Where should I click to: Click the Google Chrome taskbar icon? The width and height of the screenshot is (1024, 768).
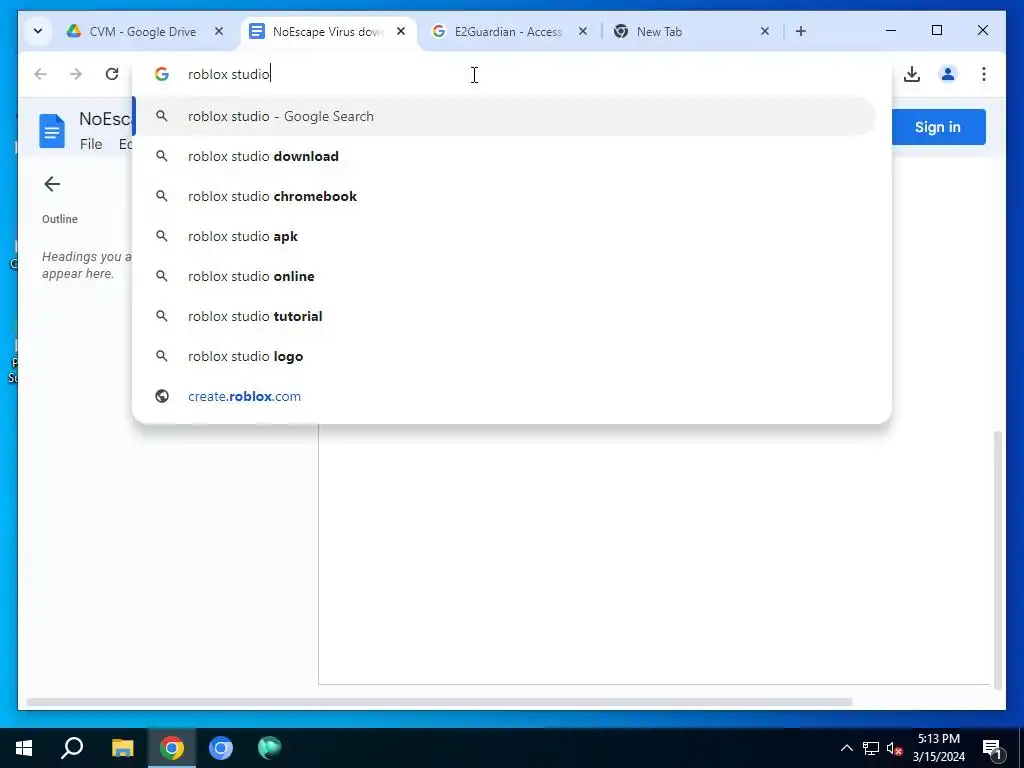click(172, 748)
